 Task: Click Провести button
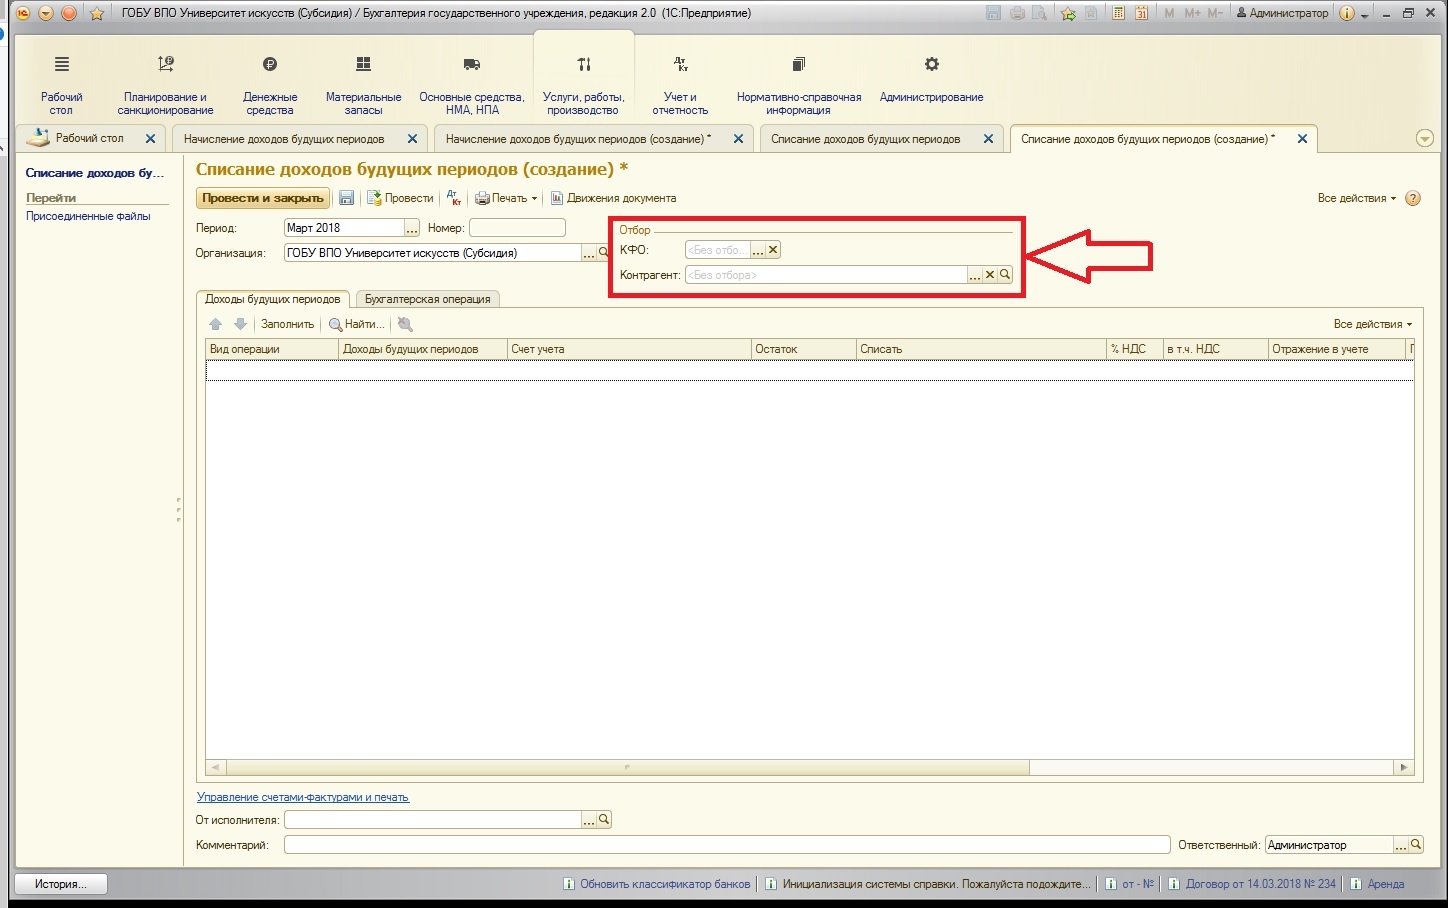tap(400, 198)
